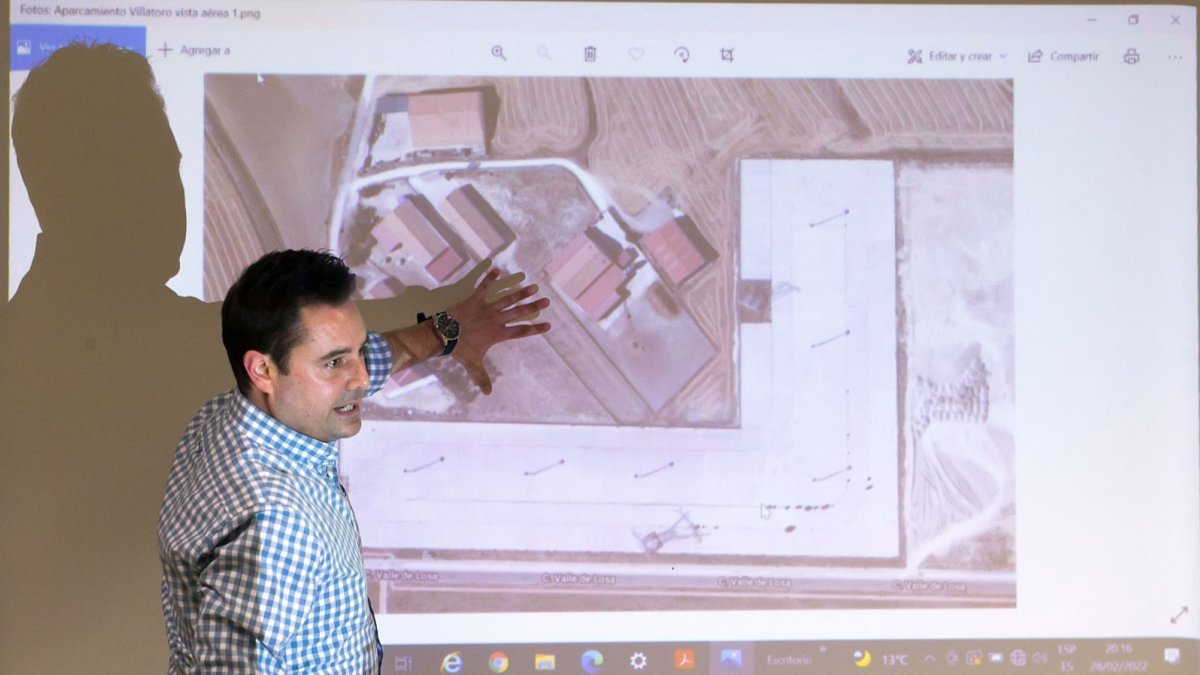
Task: Open the Editar y crear dropdown
Action: [x=957, y=56]
